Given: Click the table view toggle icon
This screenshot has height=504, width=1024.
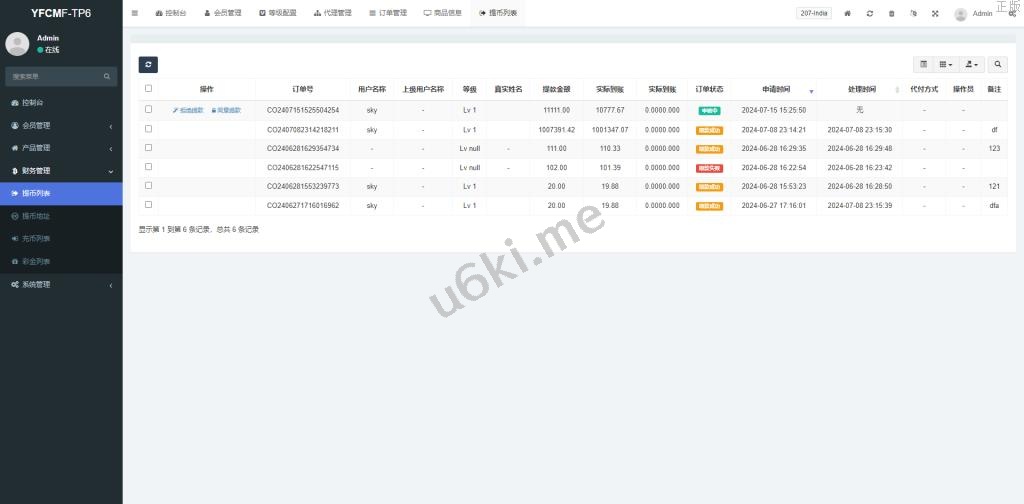Looking at the screenshot, I should (923, 64).
